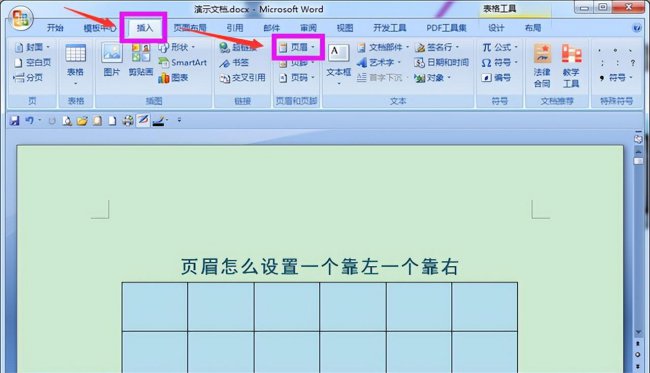Viewport: 650px width, 373px height.
Task: Open the 文档部件 quick parts dropdown
Action: (407, 47)
